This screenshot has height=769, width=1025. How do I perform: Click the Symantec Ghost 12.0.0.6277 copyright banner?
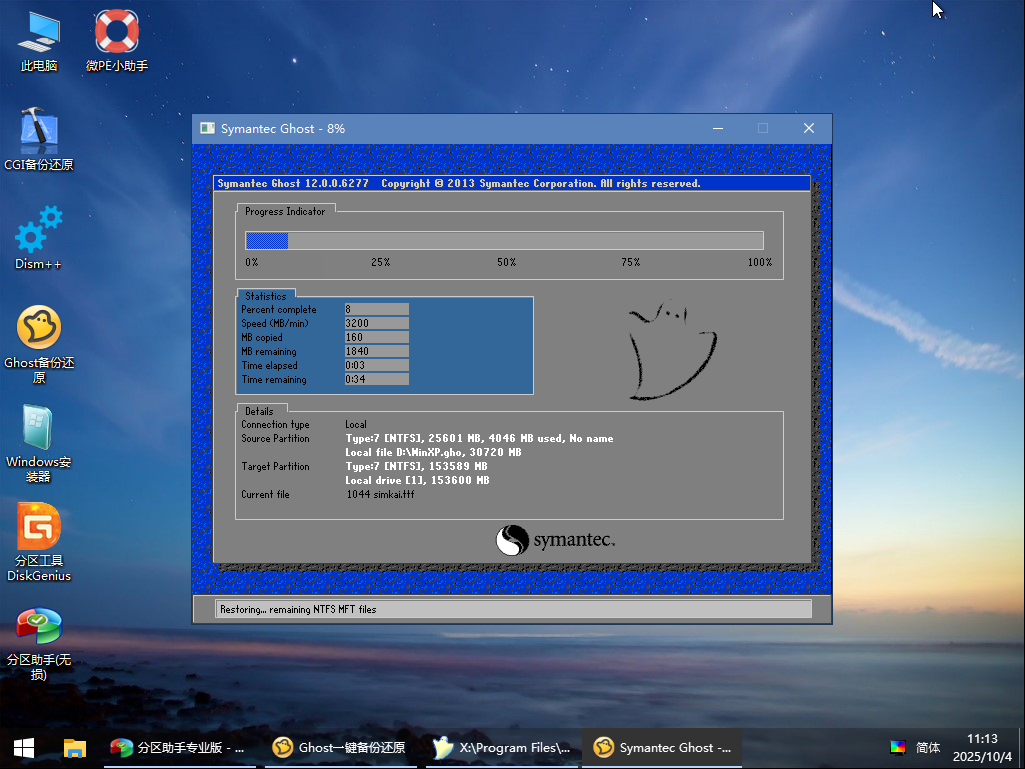pos(512,183)
